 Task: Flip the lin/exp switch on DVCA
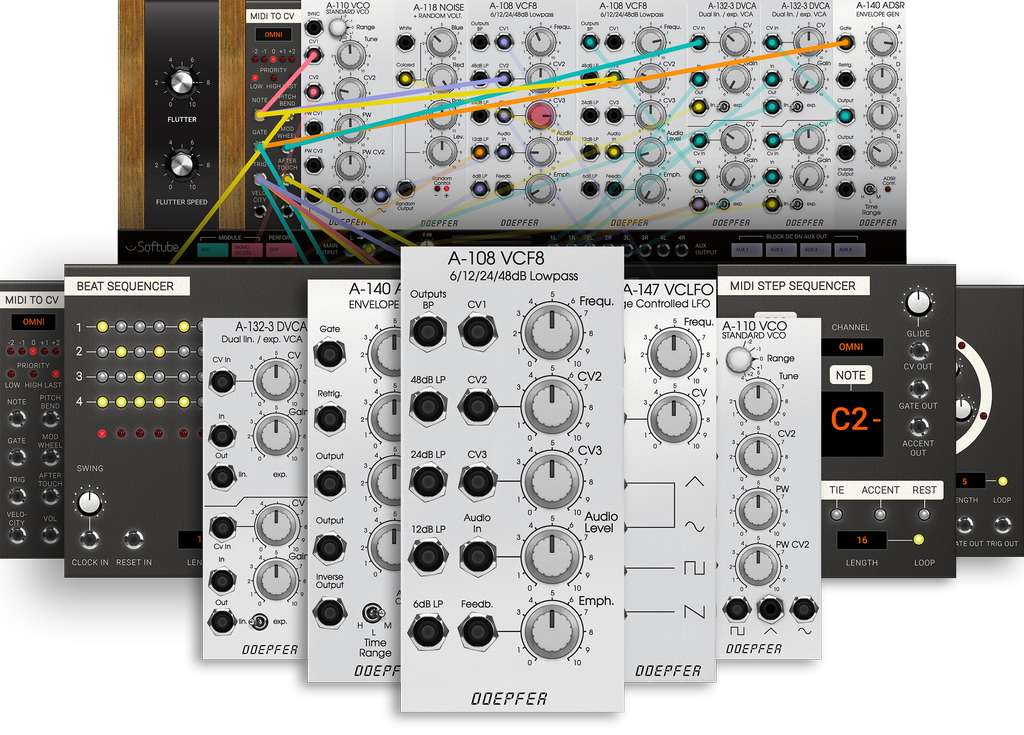click(259, 621)
